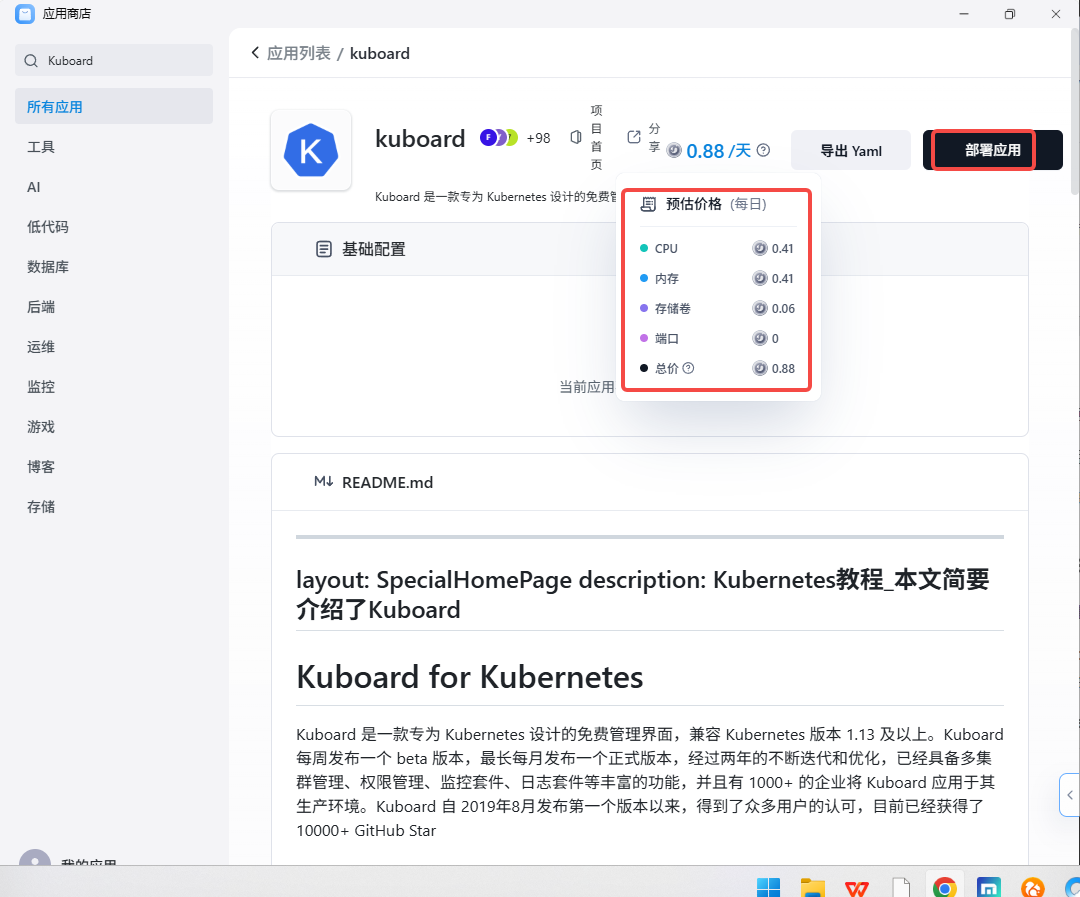
Task: Open the blank document icon on taskbar
Action: pos(901,887)
